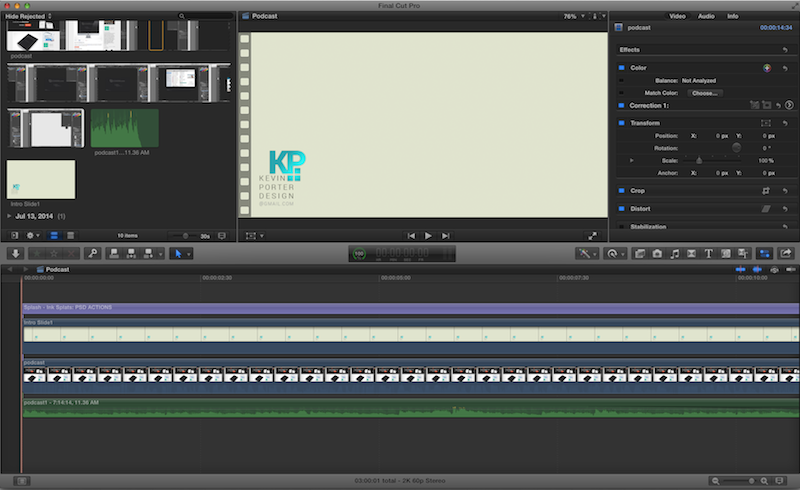Switch browser to list view
The width and height of the screenshot is (800, 490).
[x=70, y=236]
